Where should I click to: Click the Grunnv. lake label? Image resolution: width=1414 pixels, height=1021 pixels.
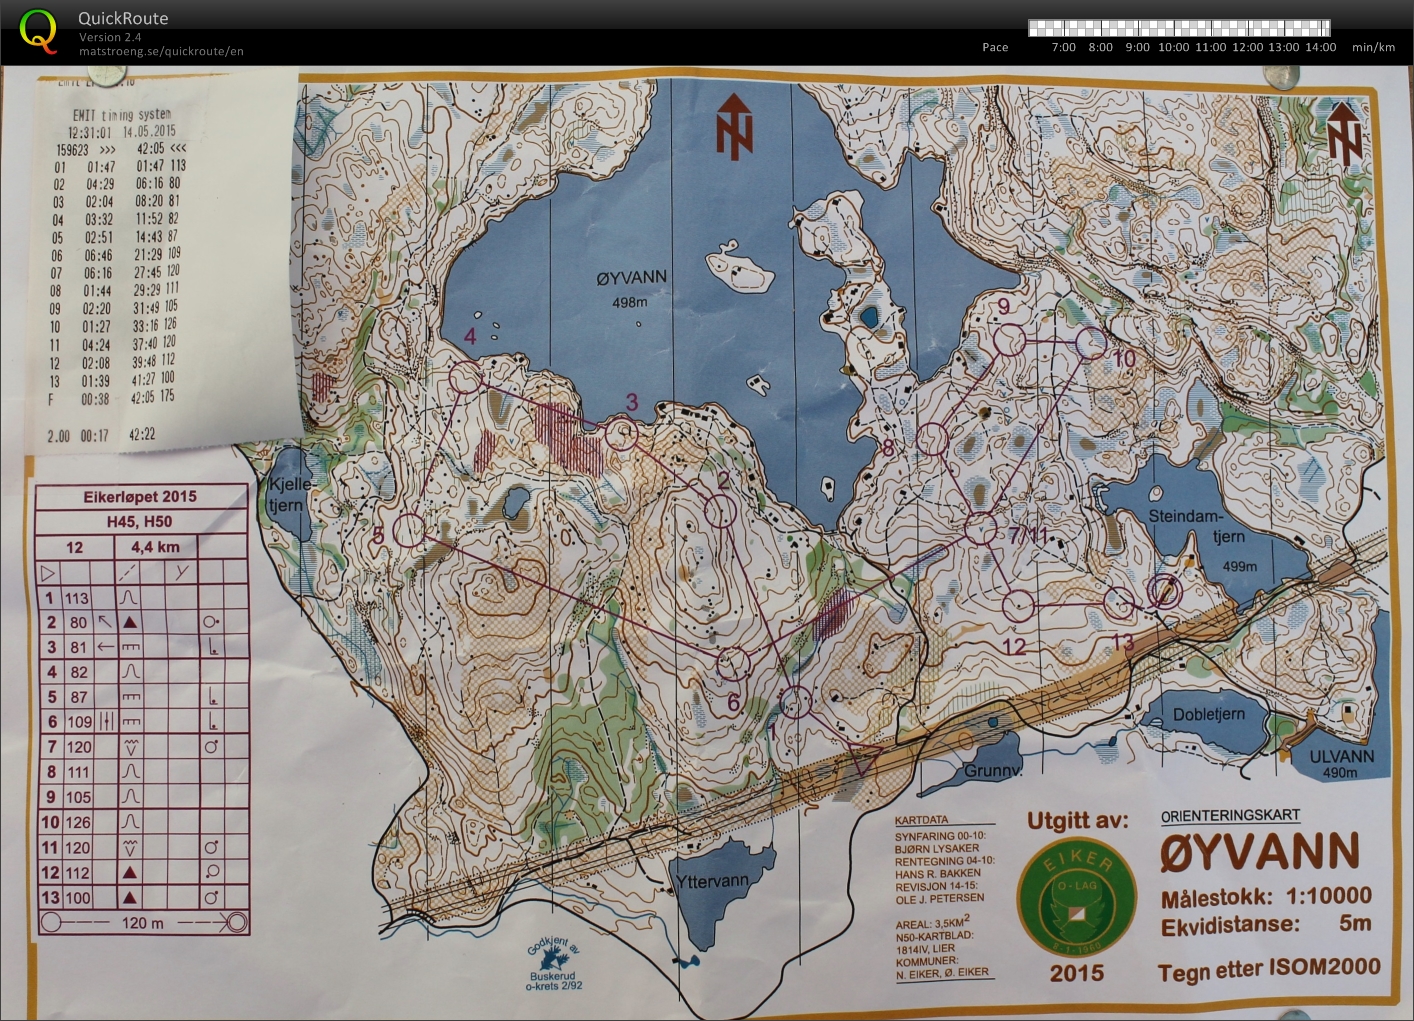tap(993, 771)
